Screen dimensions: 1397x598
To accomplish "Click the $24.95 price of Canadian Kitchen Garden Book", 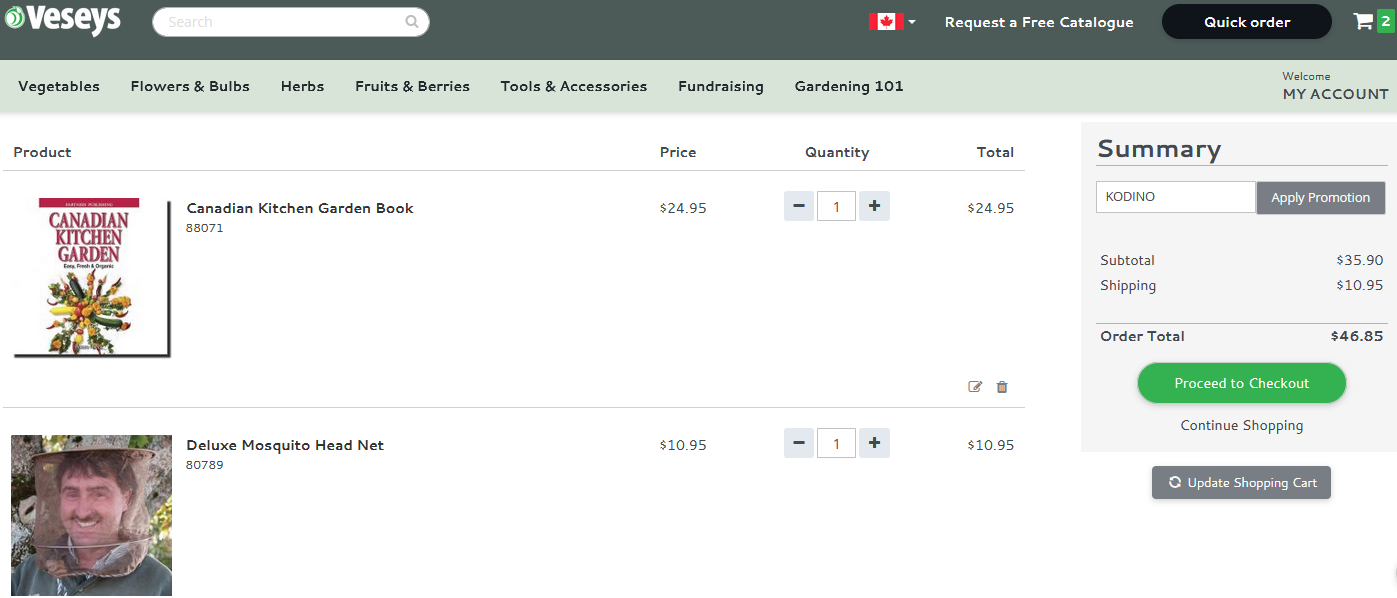I will click(683, 208).
